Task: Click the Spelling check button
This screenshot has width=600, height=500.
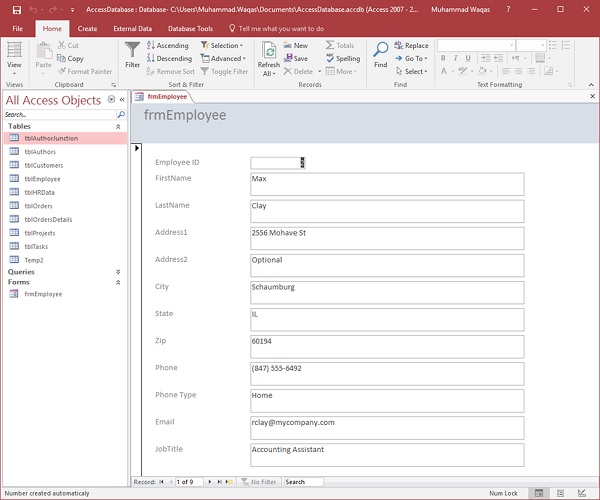Action: 344,58
